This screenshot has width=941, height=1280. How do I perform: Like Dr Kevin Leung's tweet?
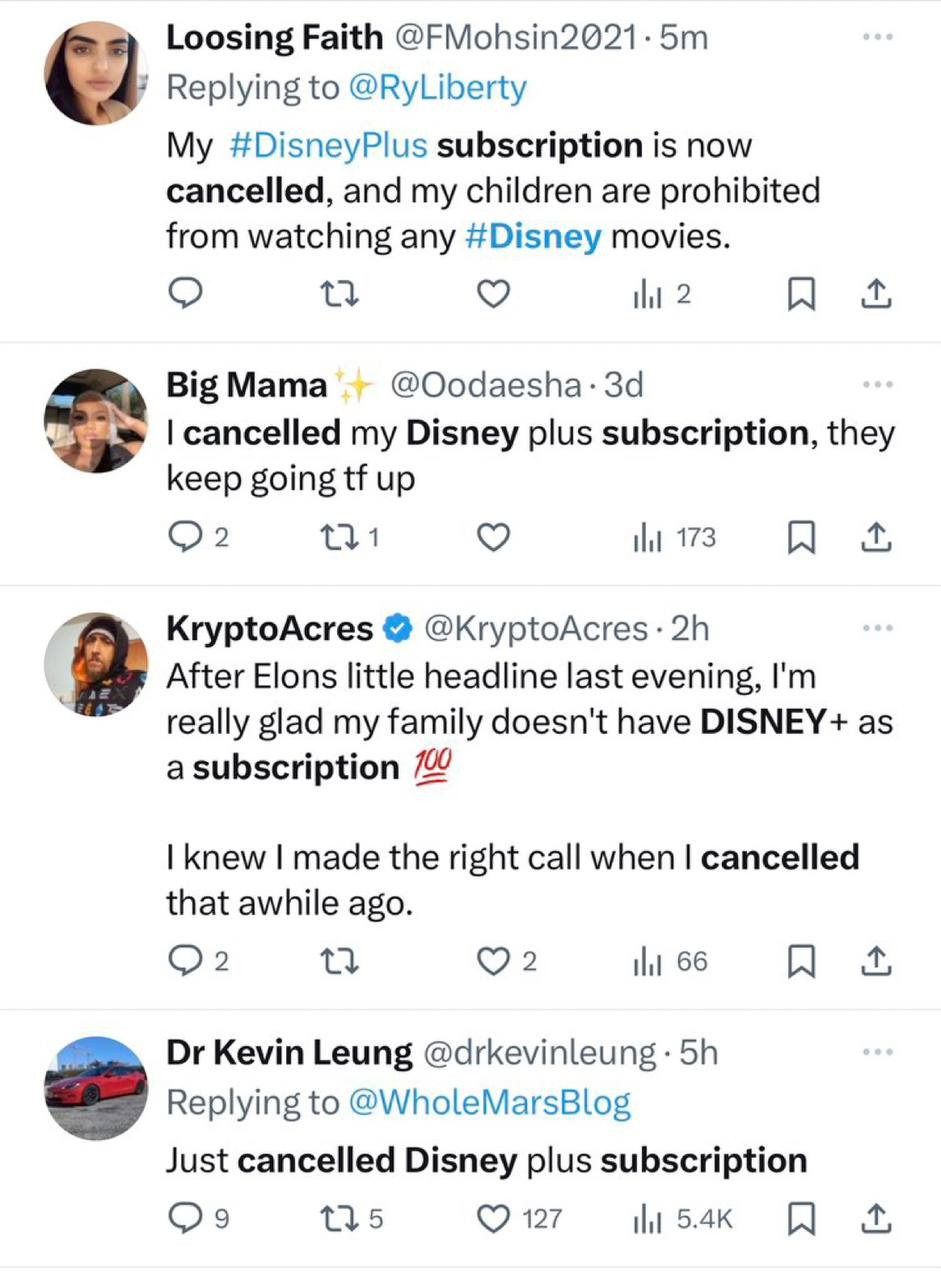(x=492, y=1219)
